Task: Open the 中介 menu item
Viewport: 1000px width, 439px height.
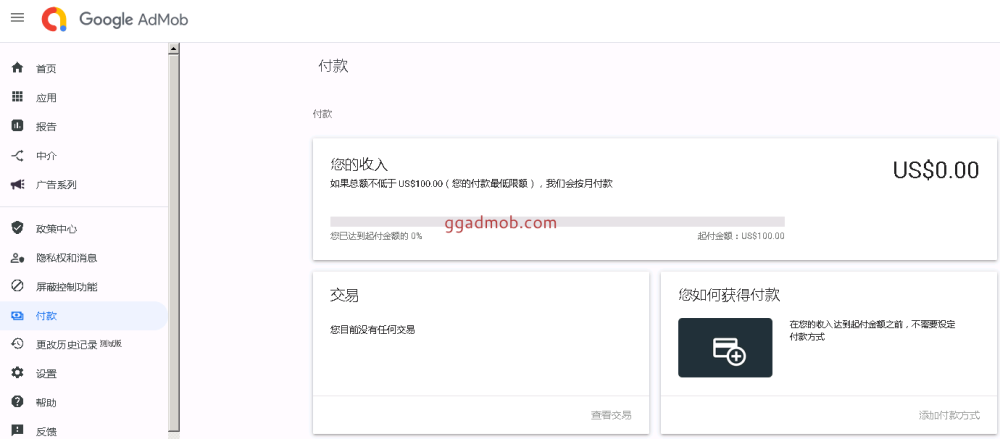Action: point(84,156)
